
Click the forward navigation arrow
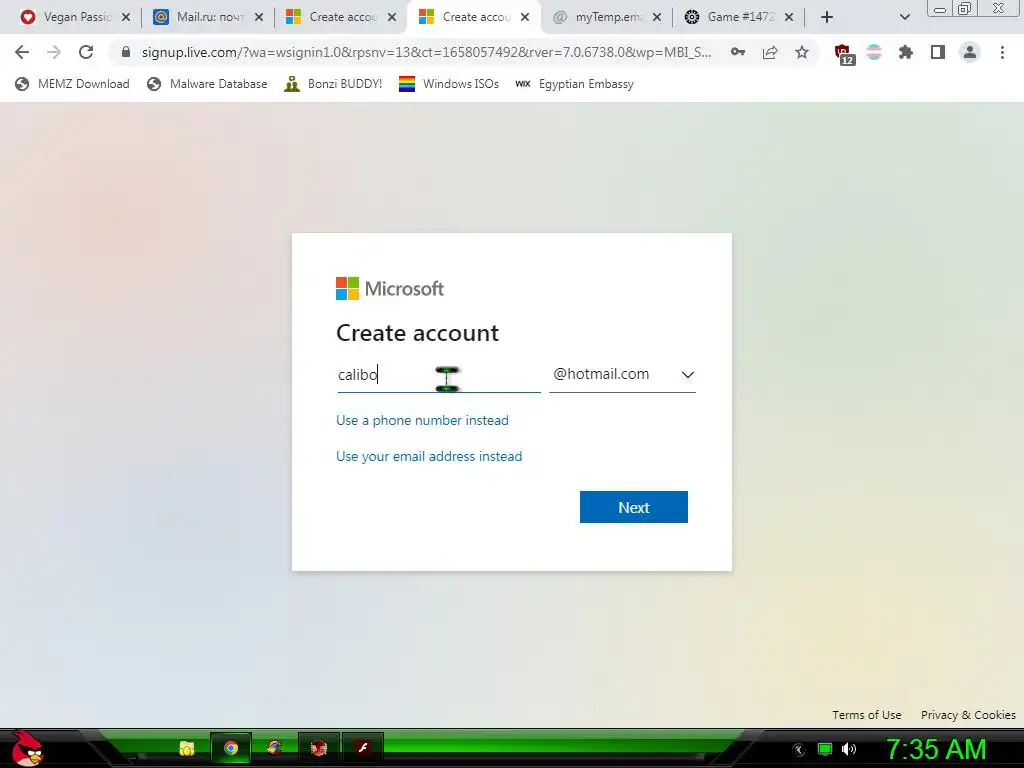pos(54,52)
